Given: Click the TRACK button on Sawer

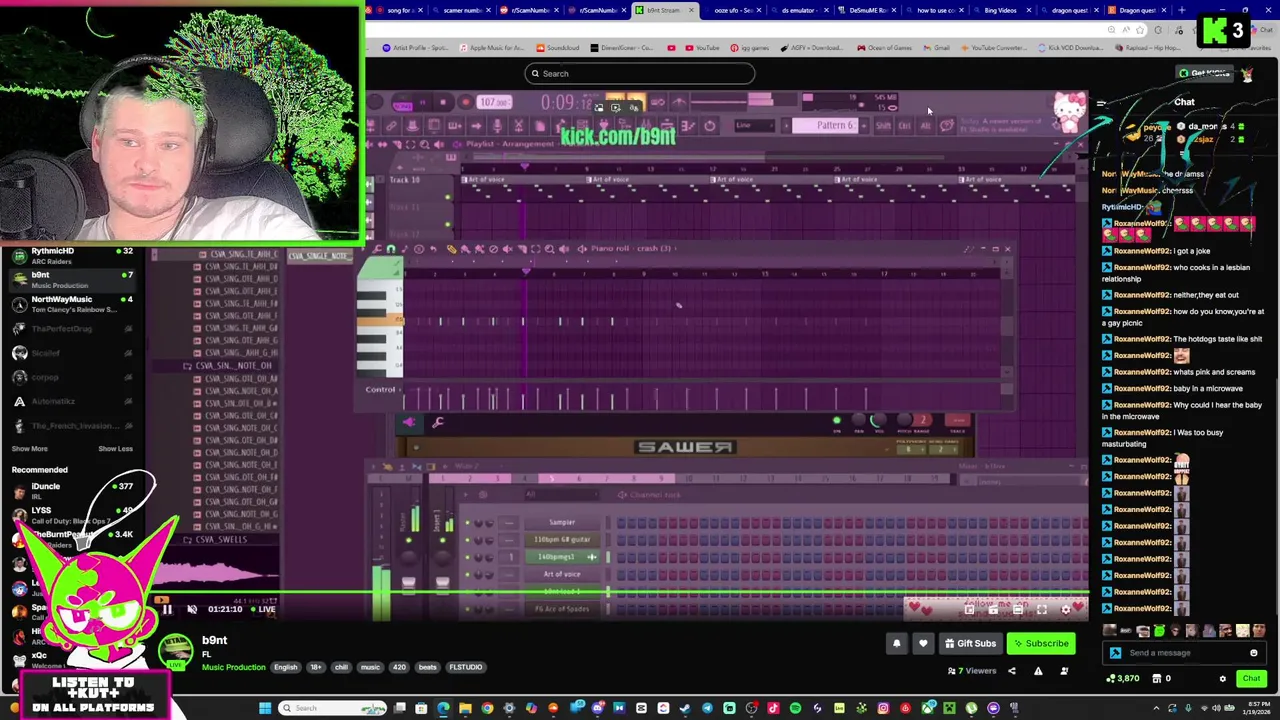Looking at the screenshot, I should 957,420.
